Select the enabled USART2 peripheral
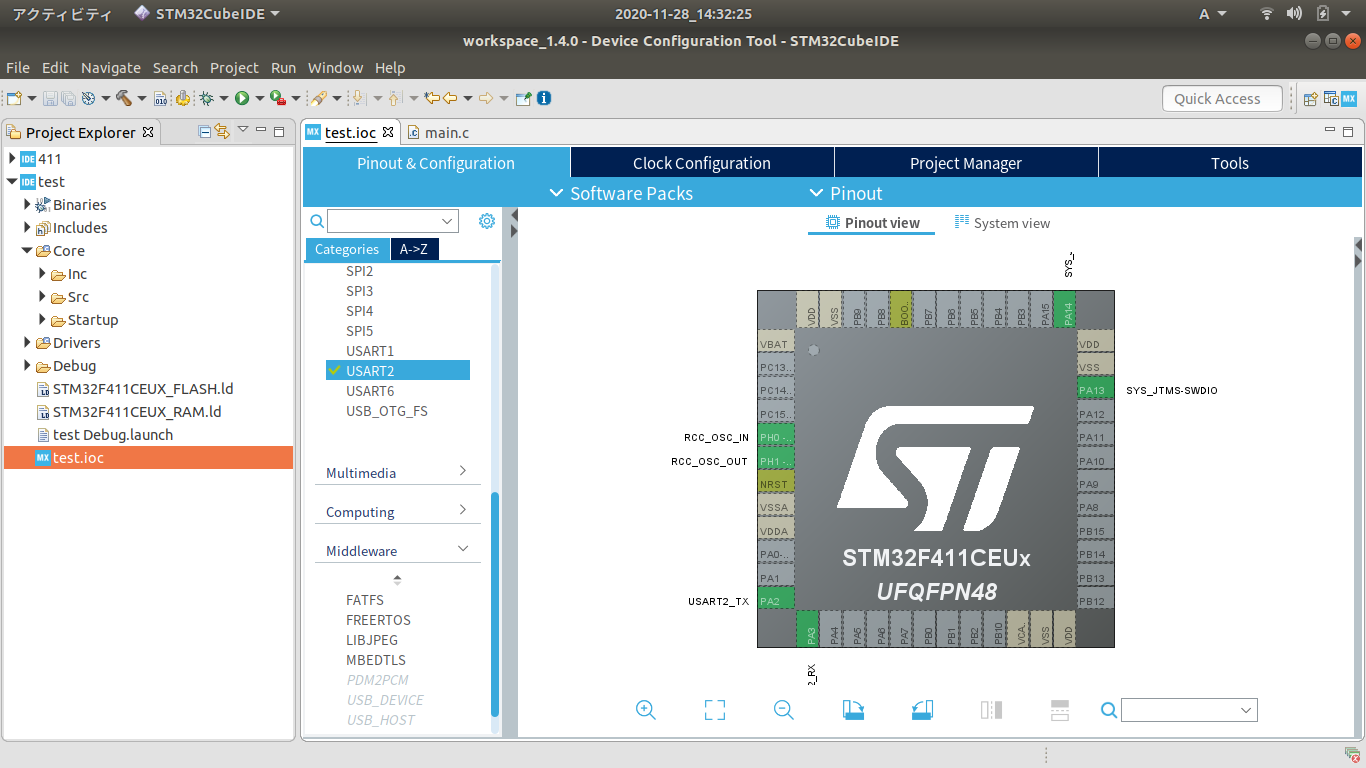 370,370
